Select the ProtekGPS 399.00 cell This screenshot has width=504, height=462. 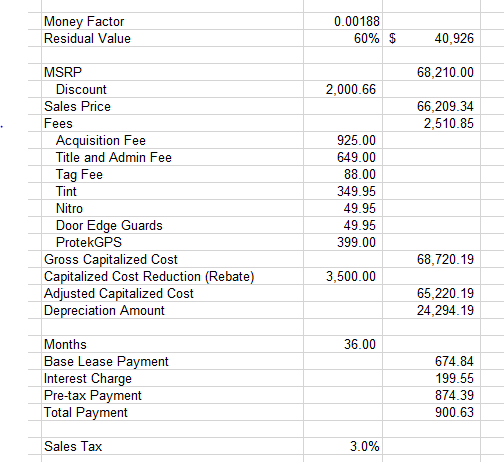click(343, 242)
